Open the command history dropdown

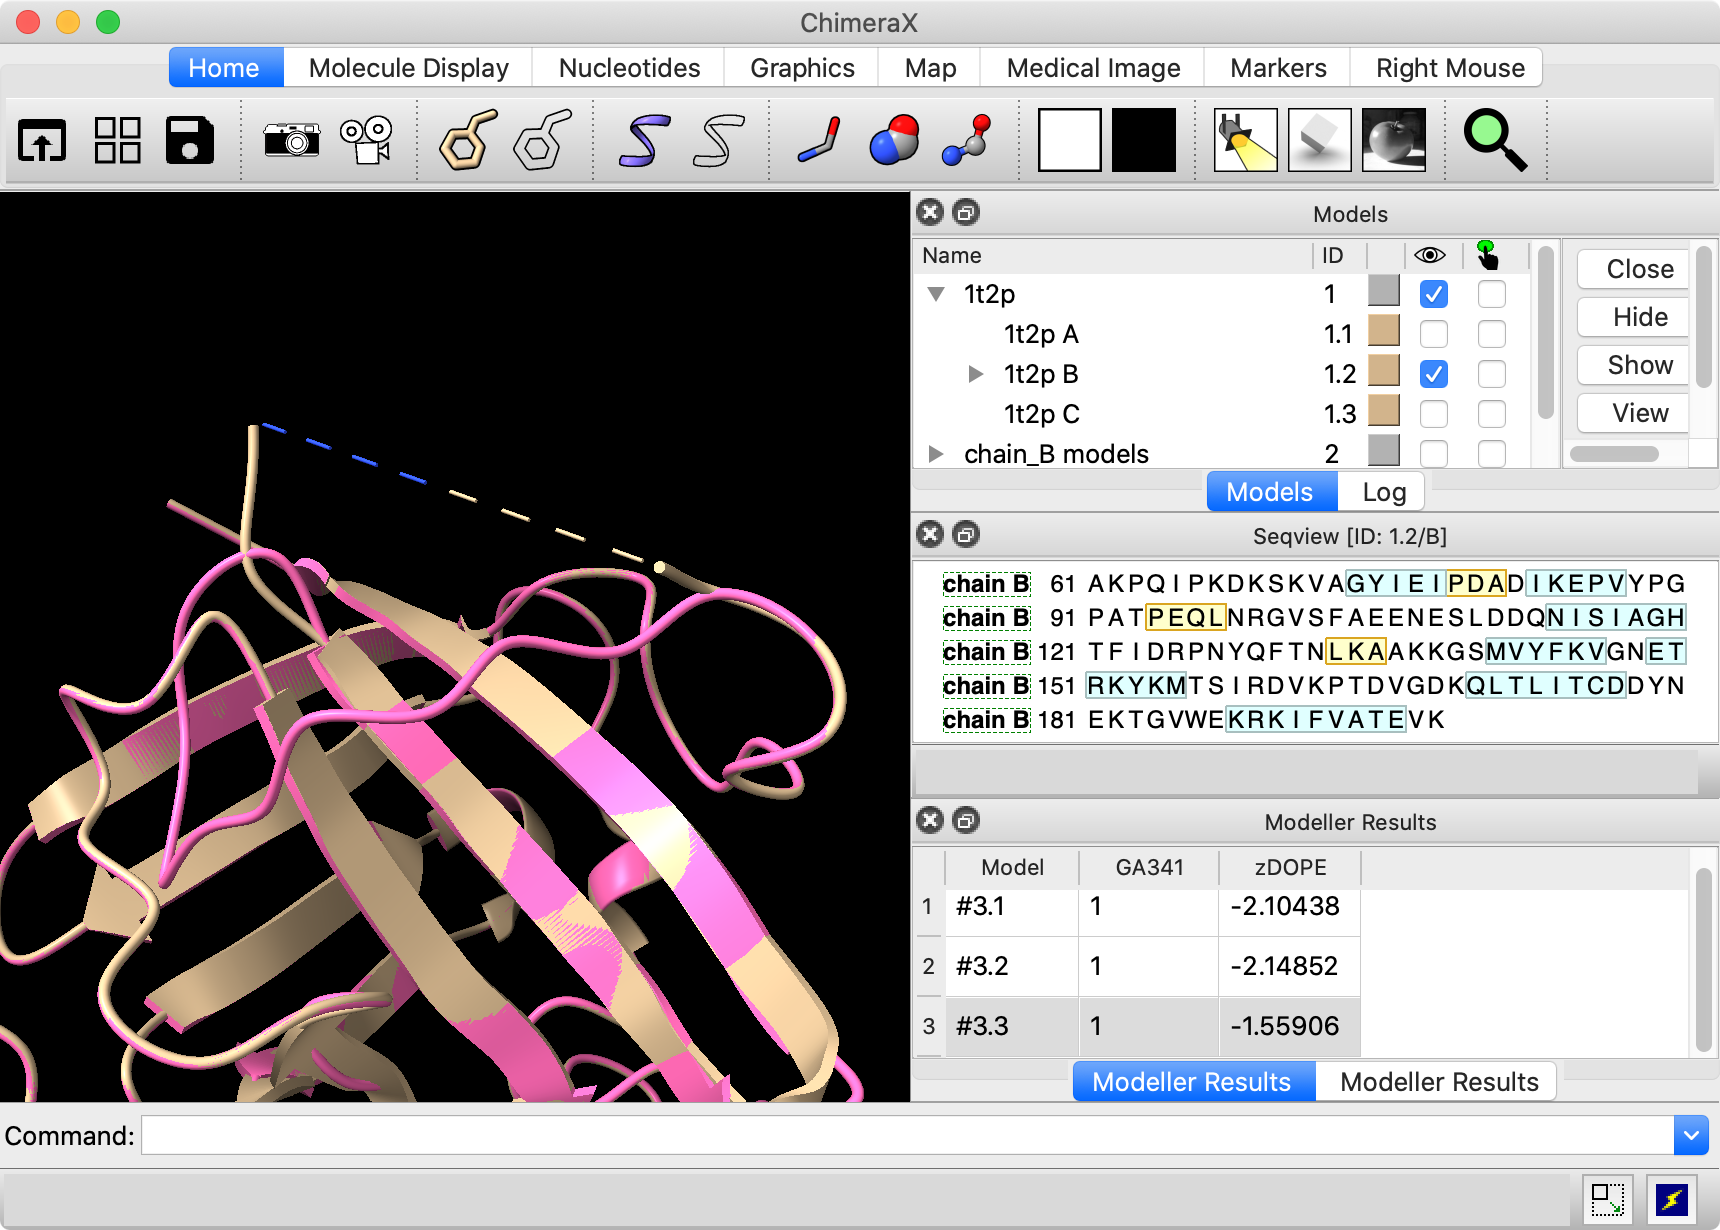(x=1690, y=1136)
